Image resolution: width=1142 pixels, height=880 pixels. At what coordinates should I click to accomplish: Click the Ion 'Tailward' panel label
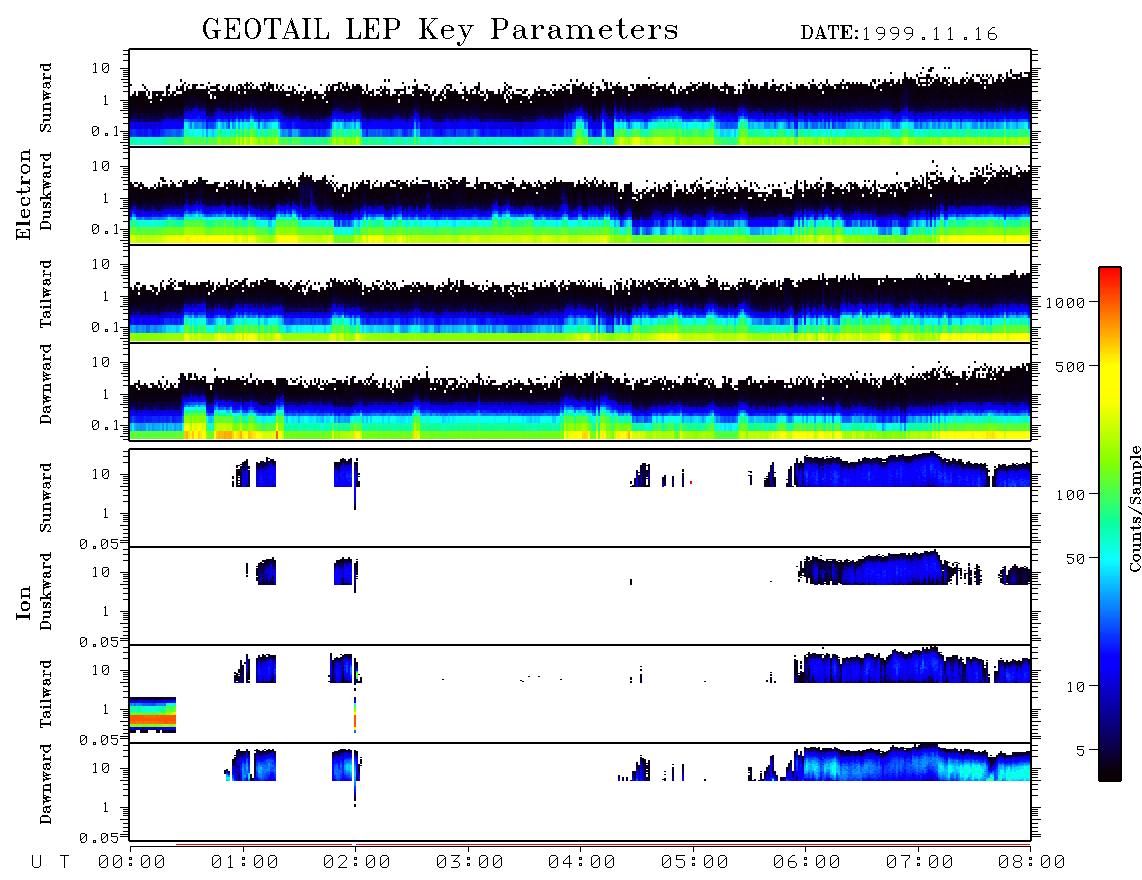pos(45,694)
